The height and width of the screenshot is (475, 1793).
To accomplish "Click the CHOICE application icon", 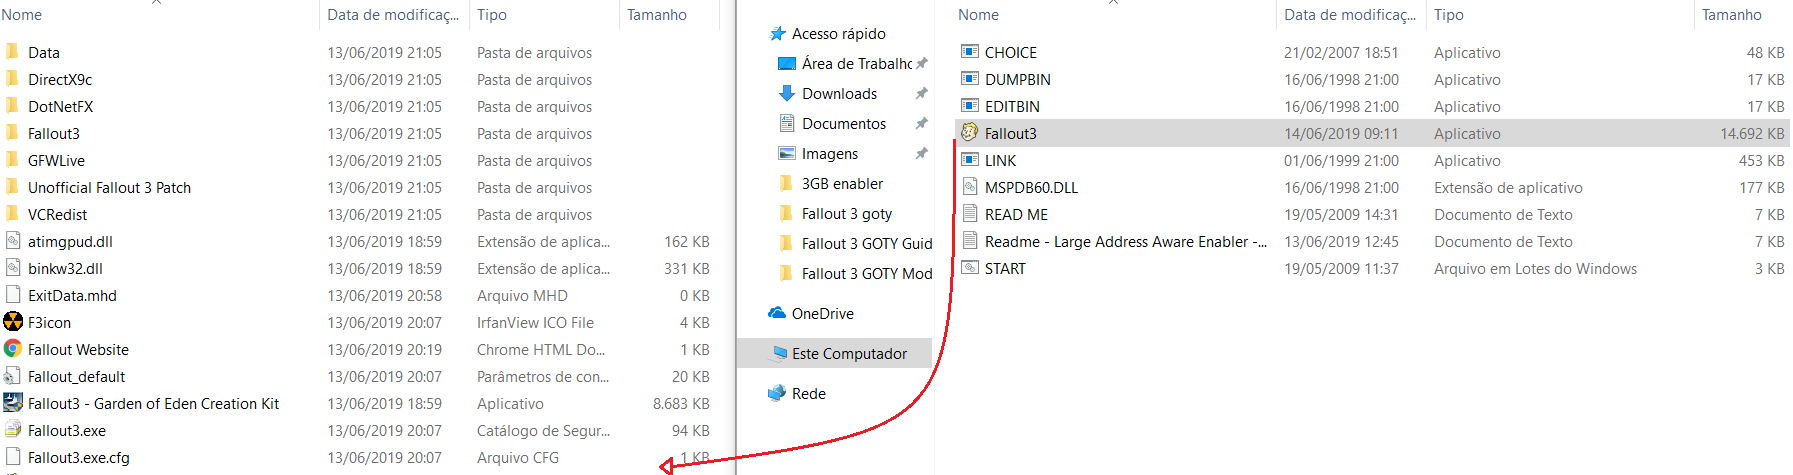I will pyautogui.click(x=969, y=52).
